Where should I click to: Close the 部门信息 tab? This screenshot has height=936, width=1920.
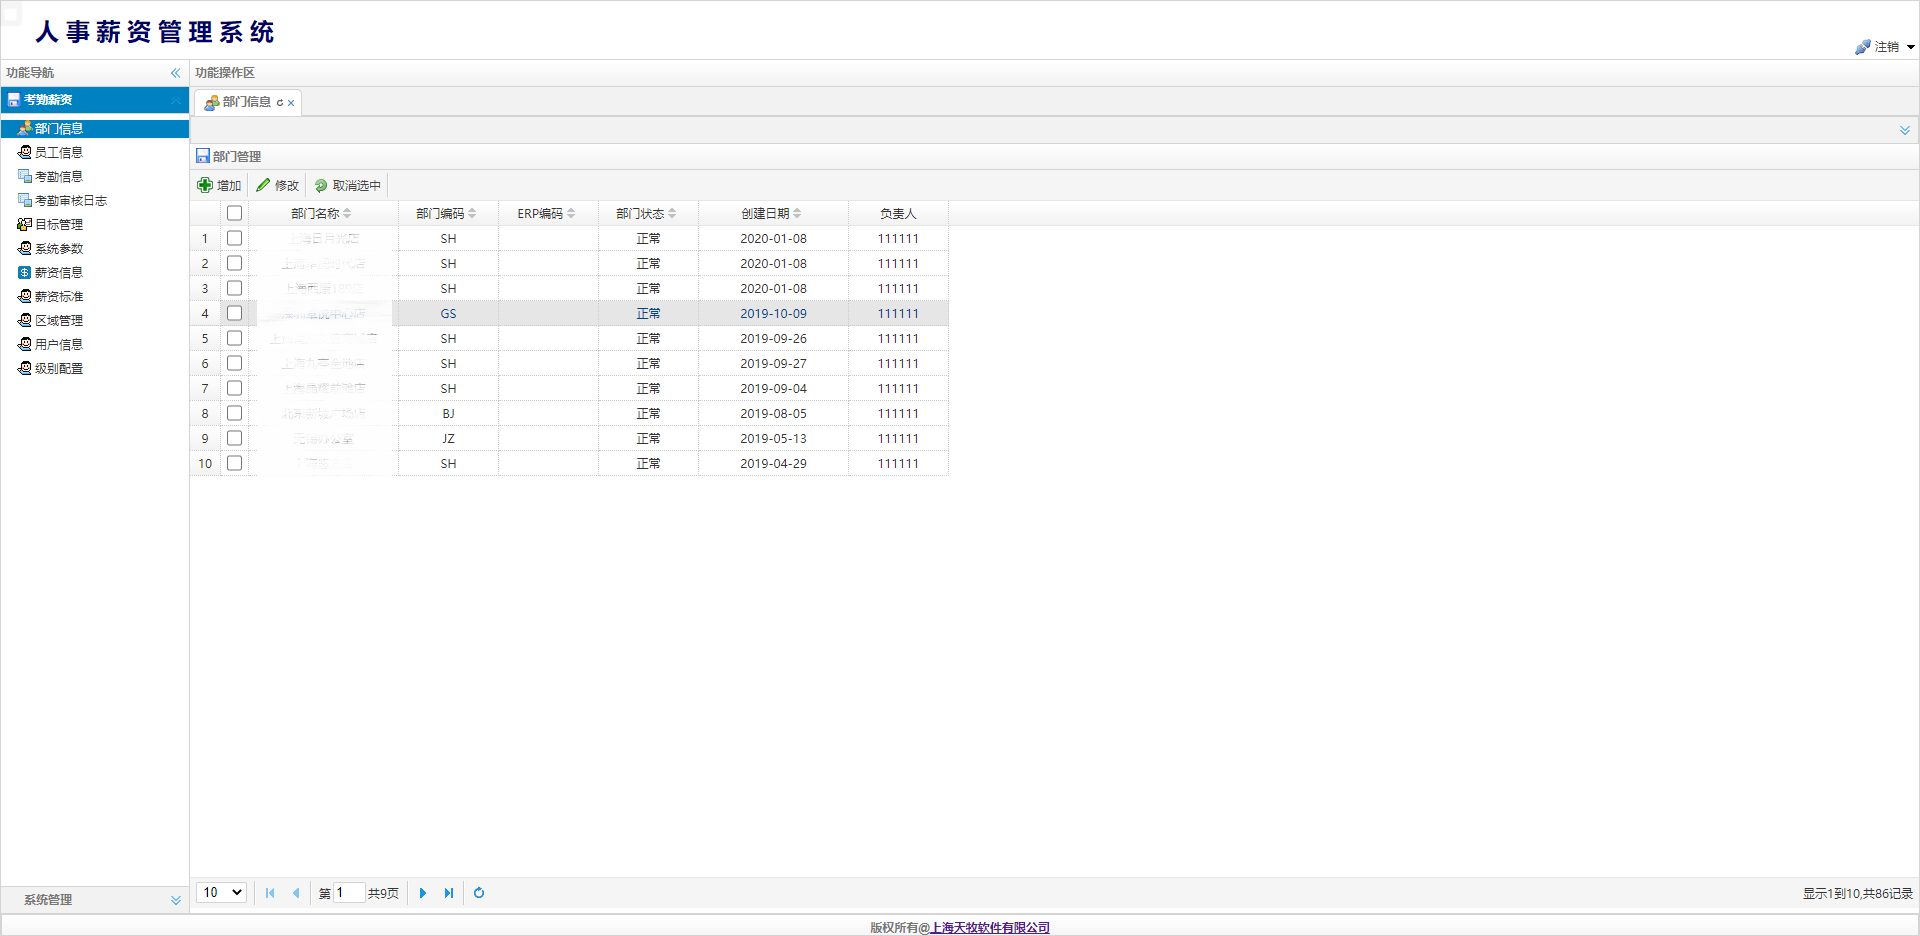(291, 103)
